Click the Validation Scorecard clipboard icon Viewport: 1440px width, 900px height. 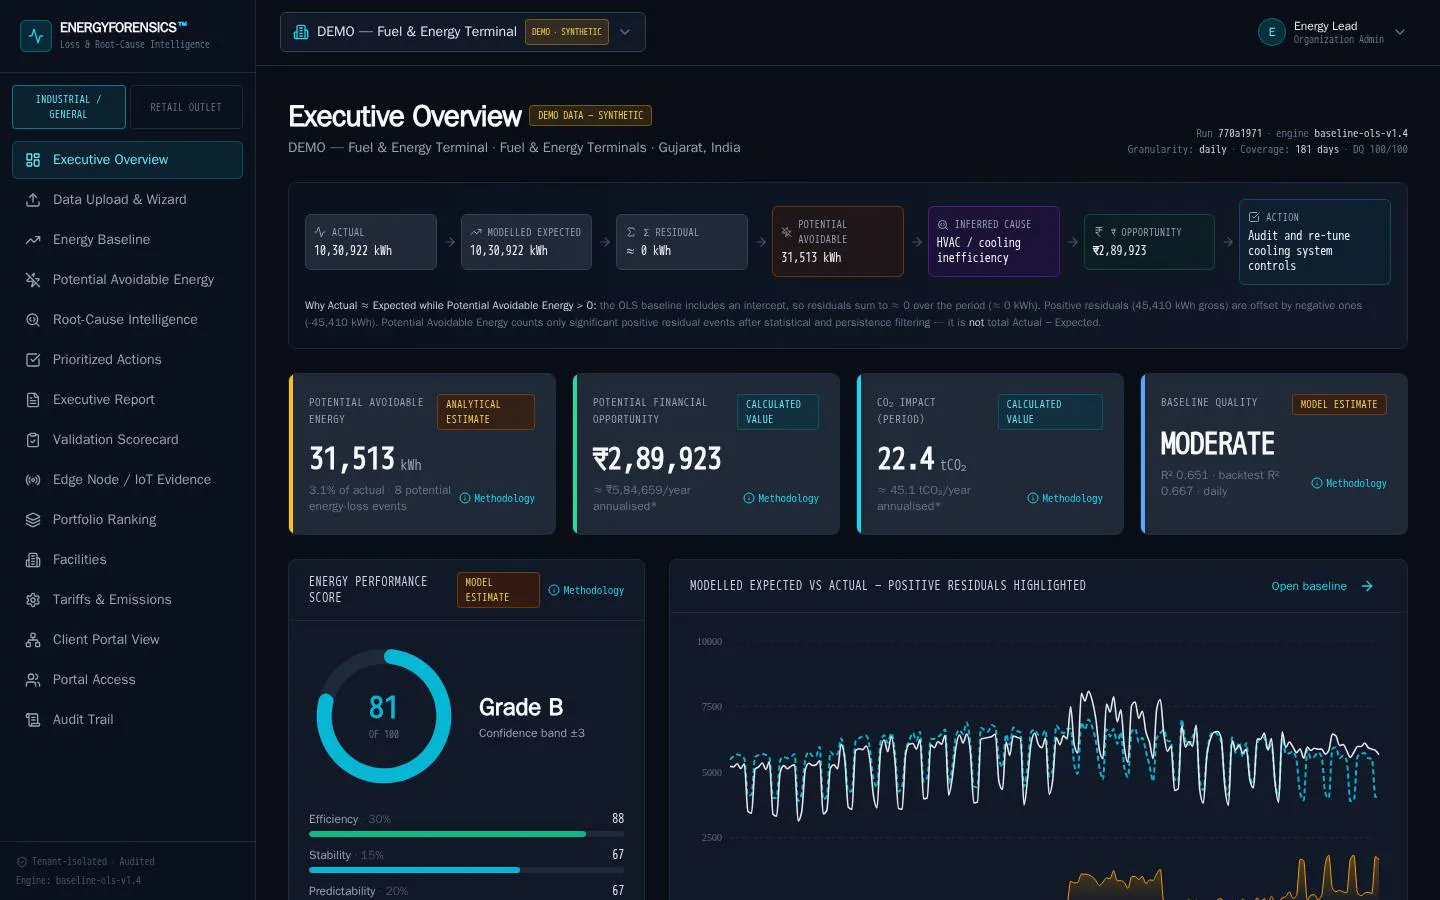pyautogui.click(x=33, y=440)
